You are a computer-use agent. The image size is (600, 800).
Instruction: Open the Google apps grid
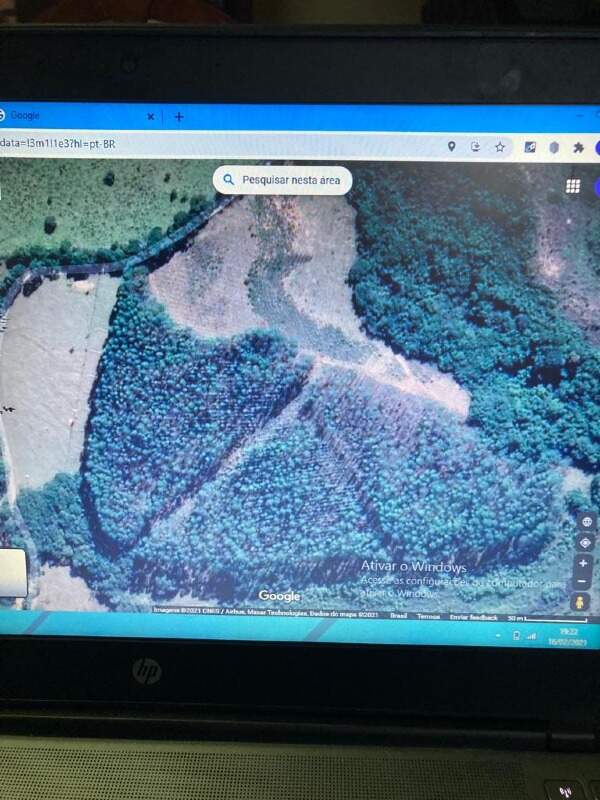[x=573, y=186]
